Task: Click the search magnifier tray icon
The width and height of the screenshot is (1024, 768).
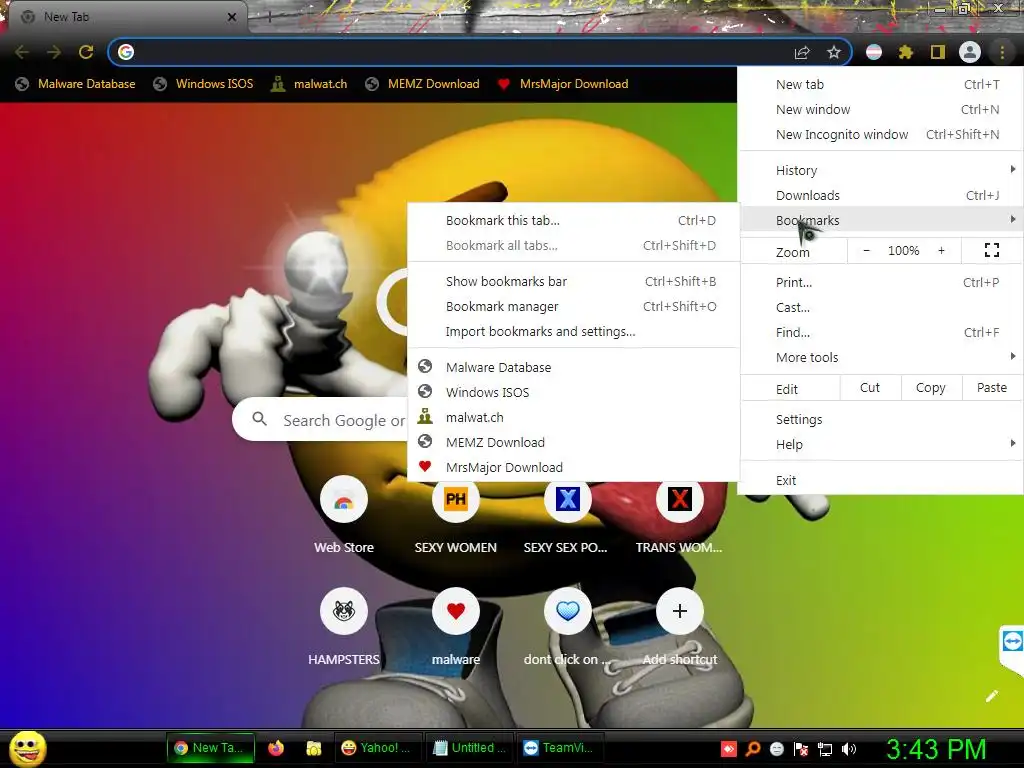Action: (x=753, y=748)
